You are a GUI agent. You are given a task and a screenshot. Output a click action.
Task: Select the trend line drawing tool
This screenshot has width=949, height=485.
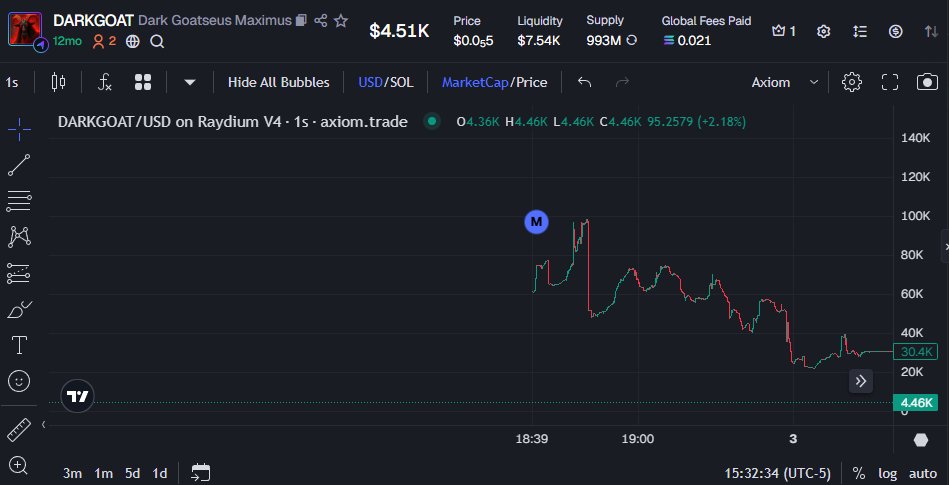pyautogui.click(x=19, y=165)
